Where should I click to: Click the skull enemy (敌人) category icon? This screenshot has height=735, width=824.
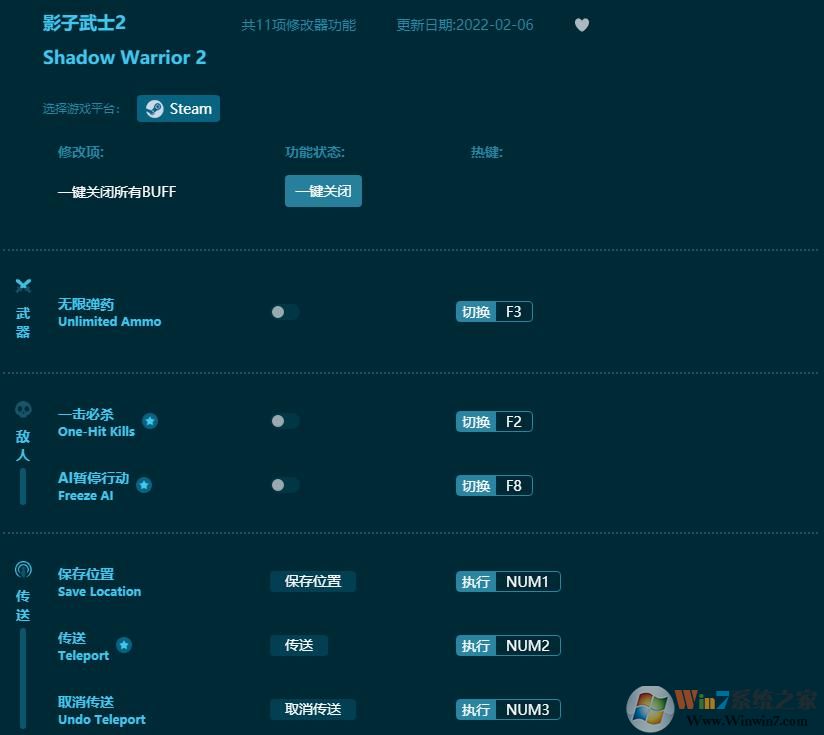coord(23,407)
